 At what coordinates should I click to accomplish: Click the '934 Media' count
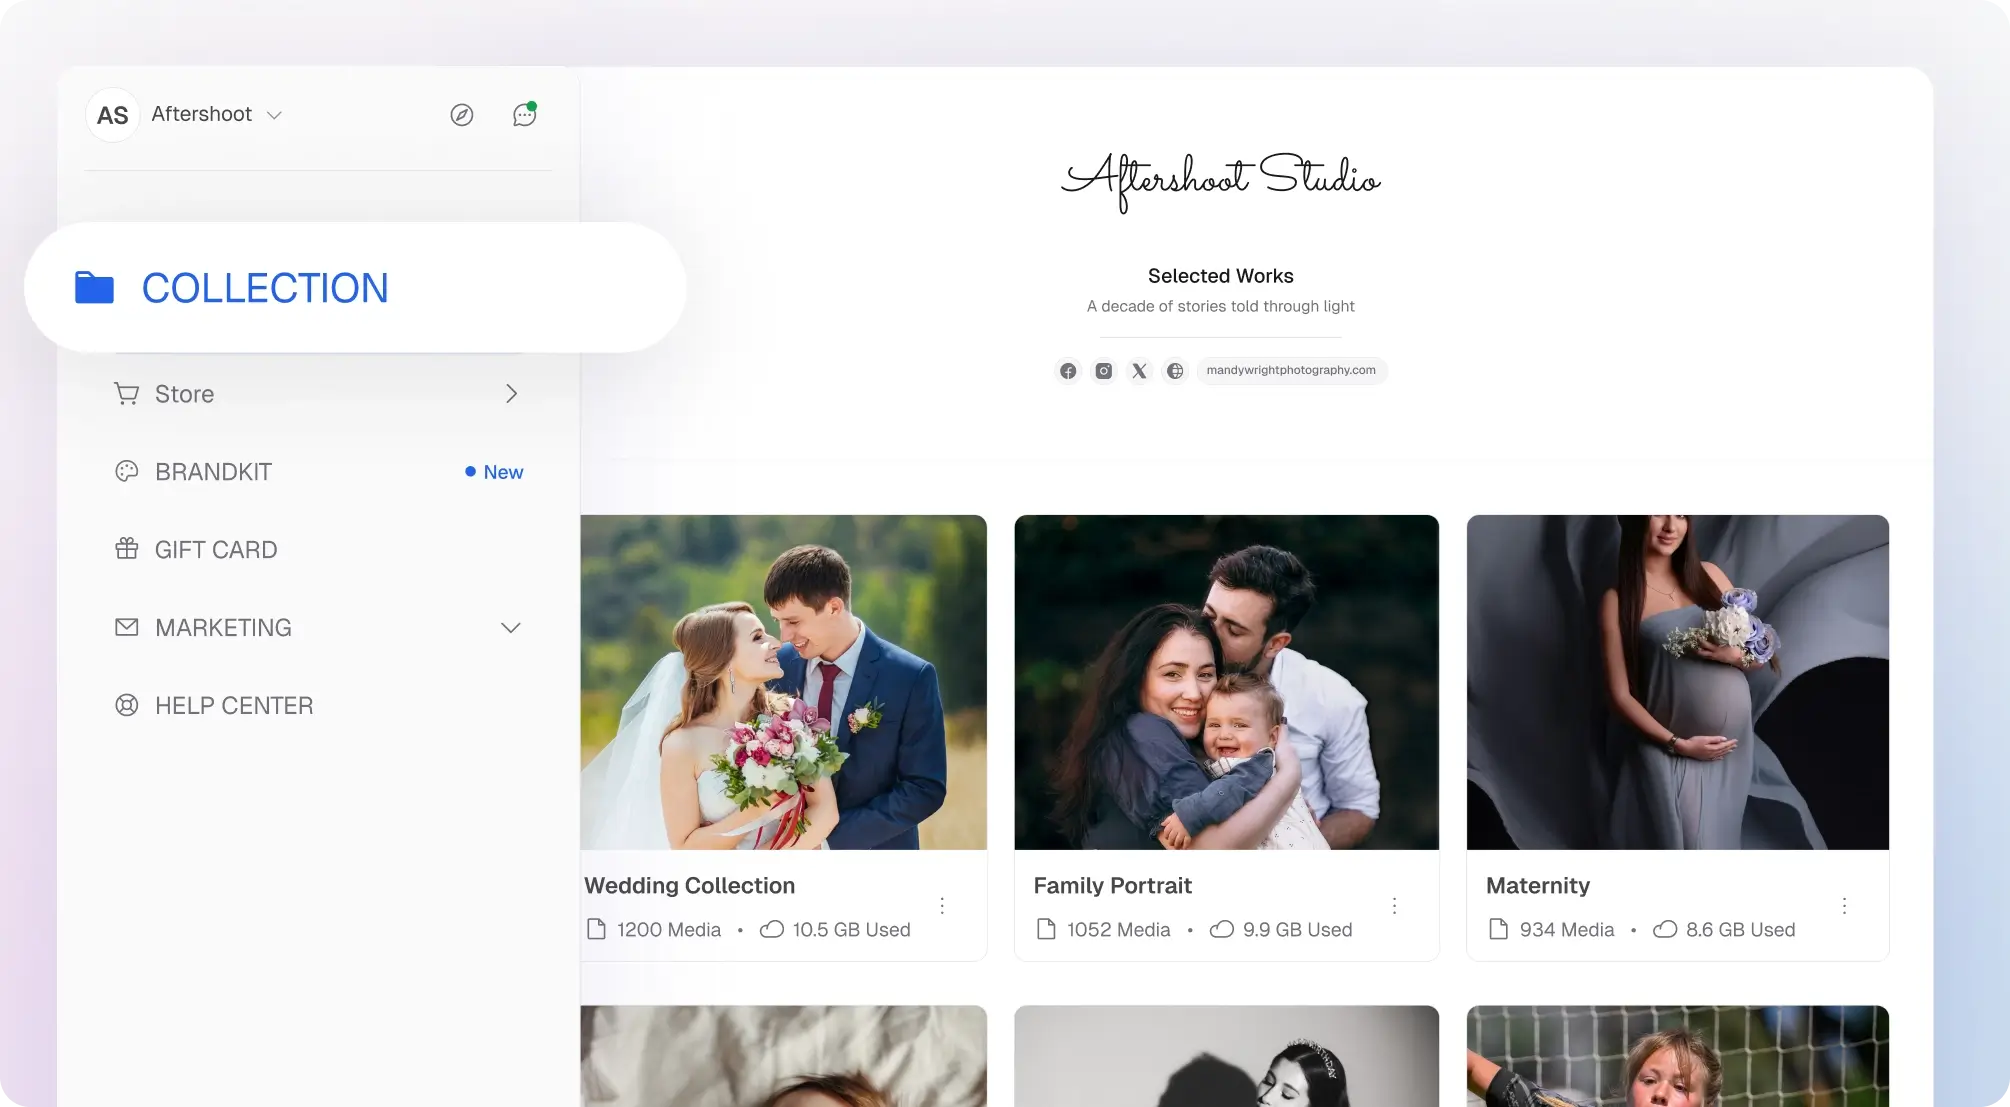[1566, 930]
